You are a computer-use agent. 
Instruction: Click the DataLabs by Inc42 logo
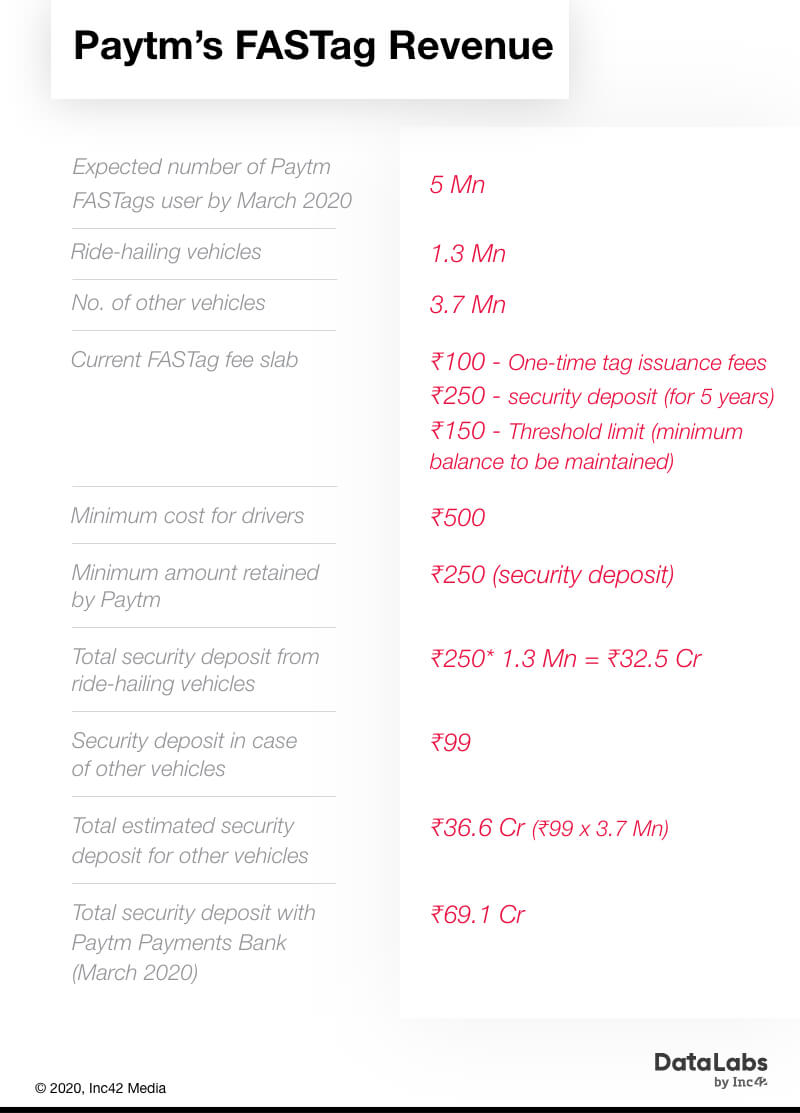[x=711, y=1069]
